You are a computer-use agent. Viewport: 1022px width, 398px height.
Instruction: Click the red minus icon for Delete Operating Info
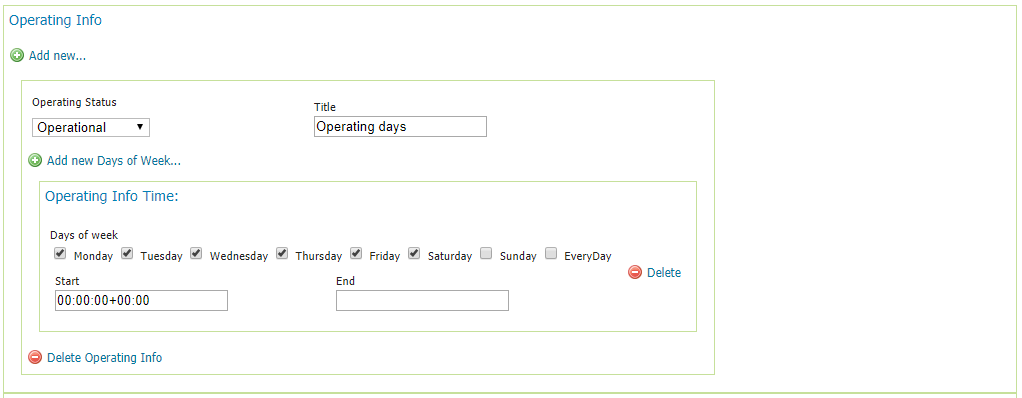click(35, 357)
